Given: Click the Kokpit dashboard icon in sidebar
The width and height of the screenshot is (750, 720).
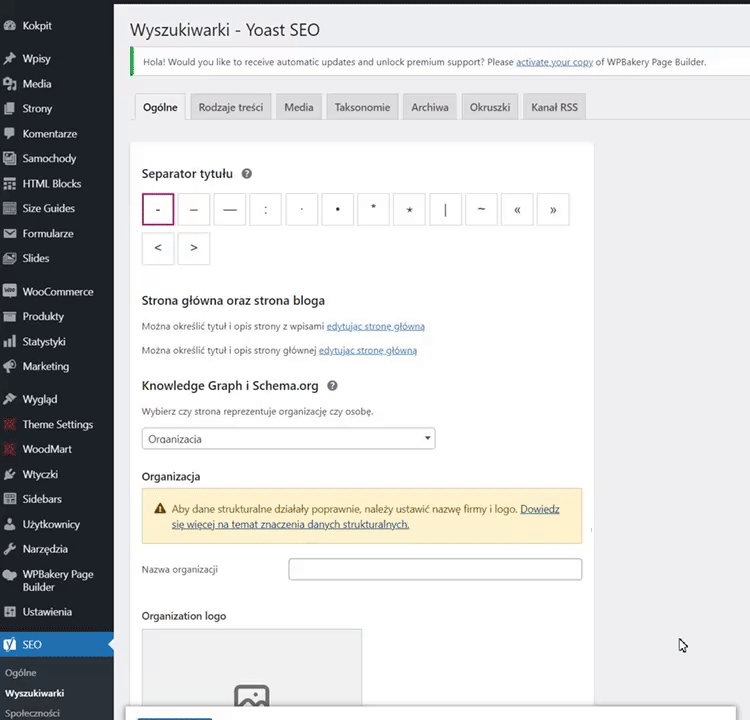Looking at the screenshot, I should pos(10,26).
